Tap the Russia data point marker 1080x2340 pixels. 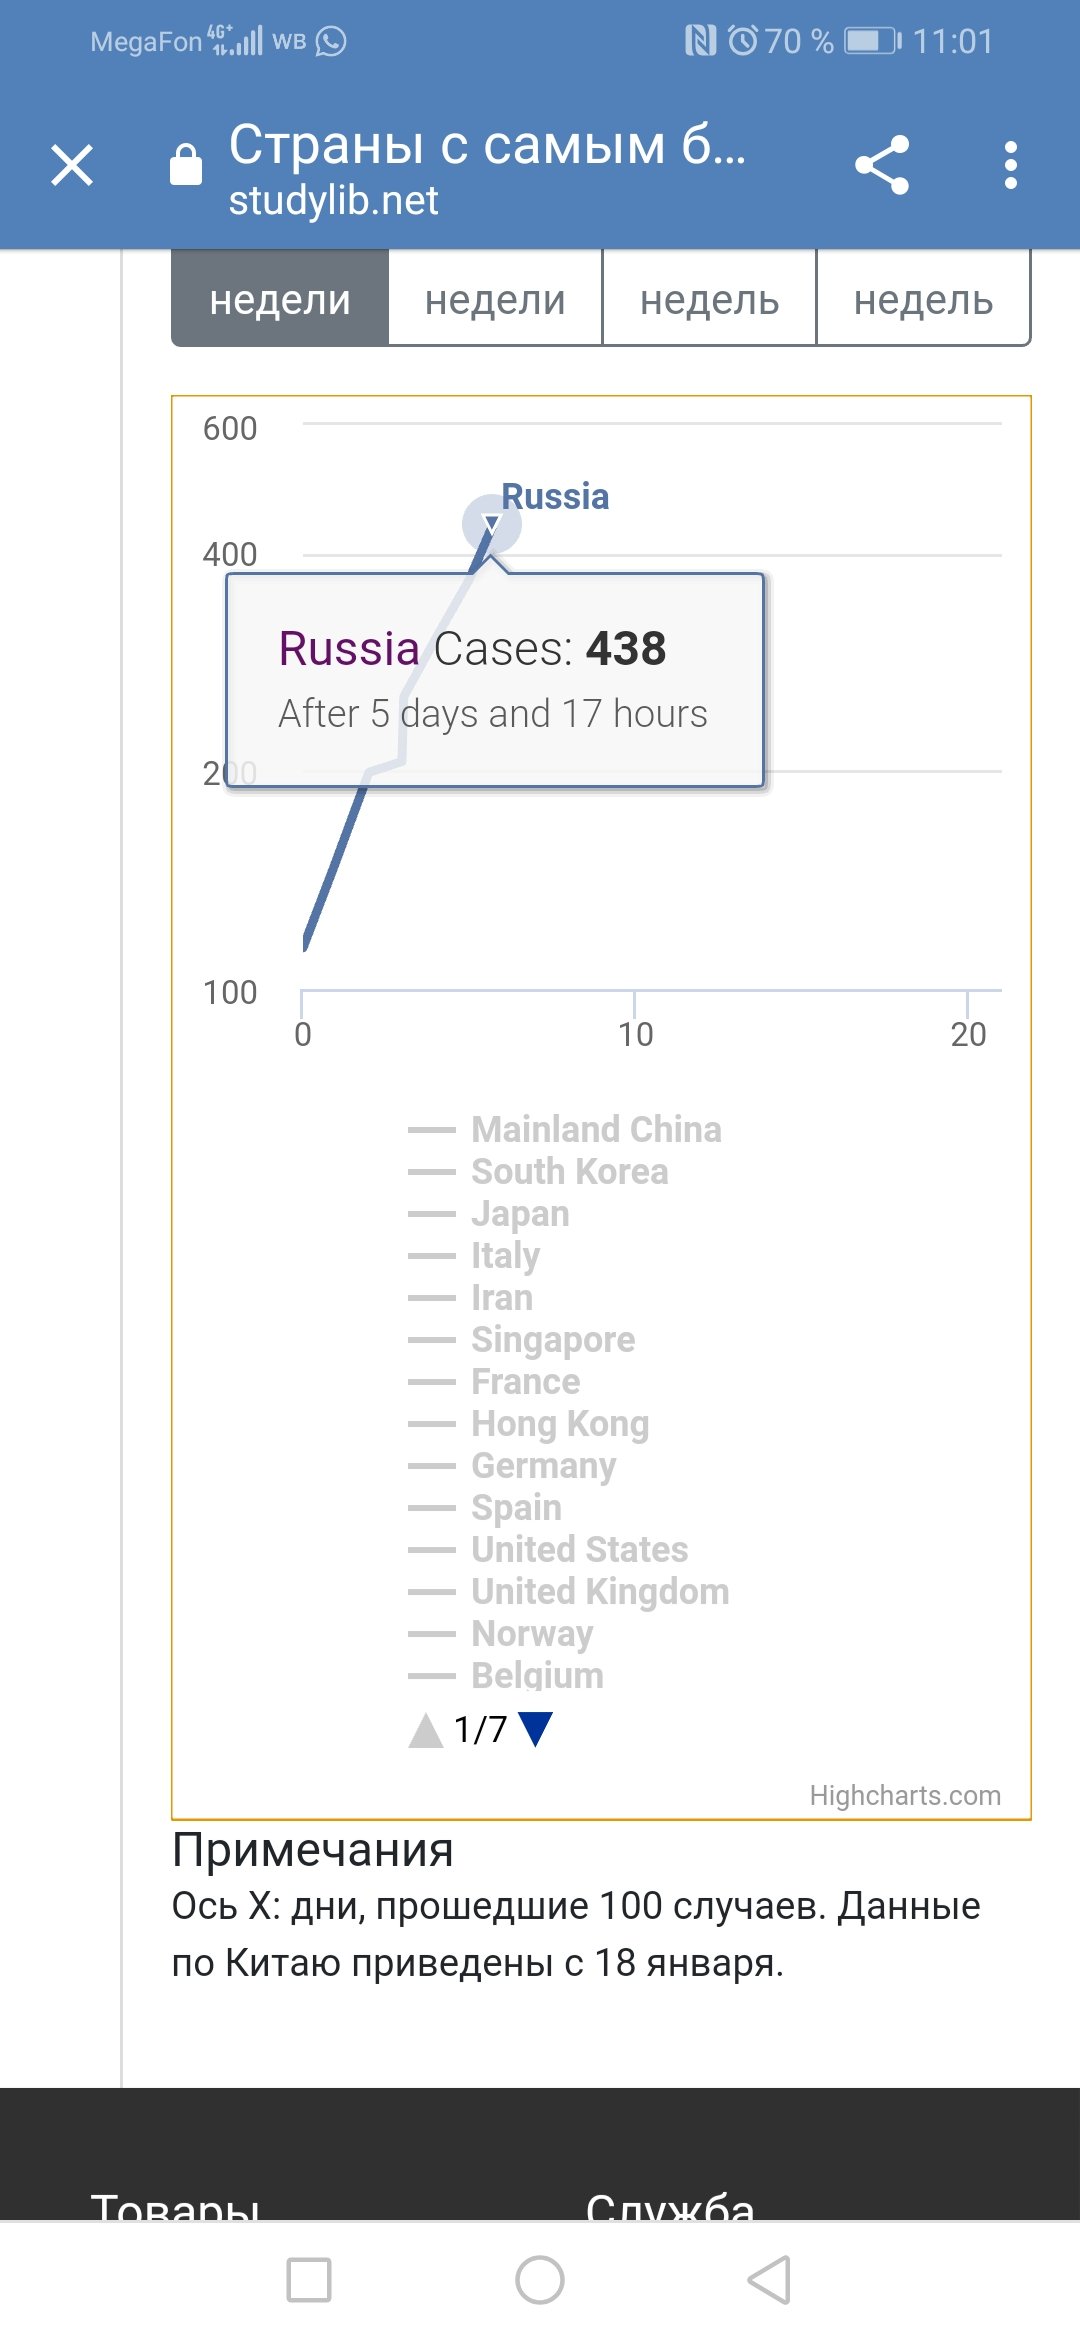coord(491,523)
